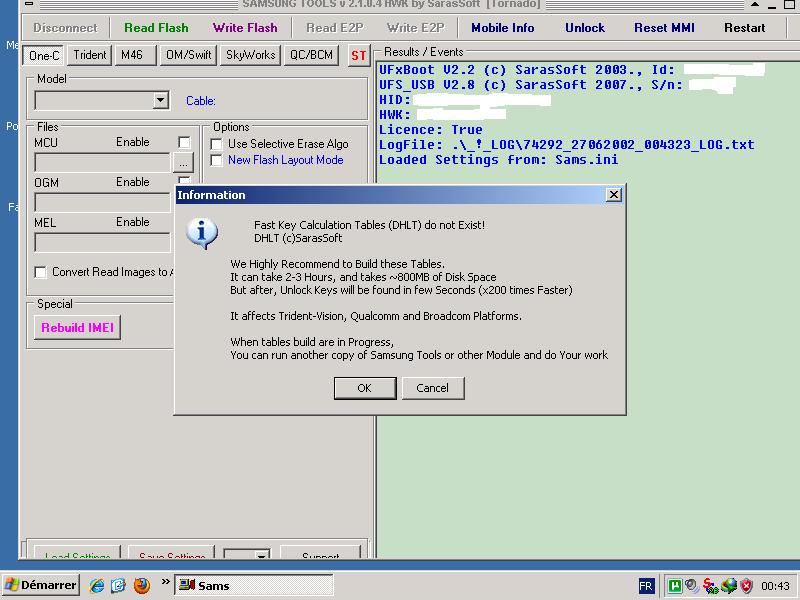800x600 pixels.
Task: Expand the quick launch chevron
Action: (x=165, y=581)
